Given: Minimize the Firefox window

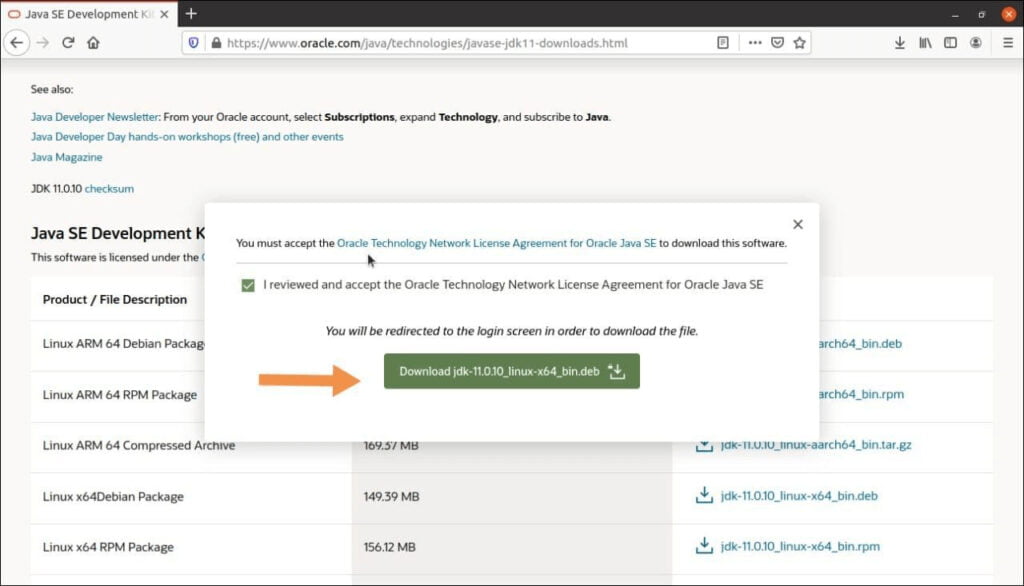Looking at the screenshot, I should (x=955, y=14).
